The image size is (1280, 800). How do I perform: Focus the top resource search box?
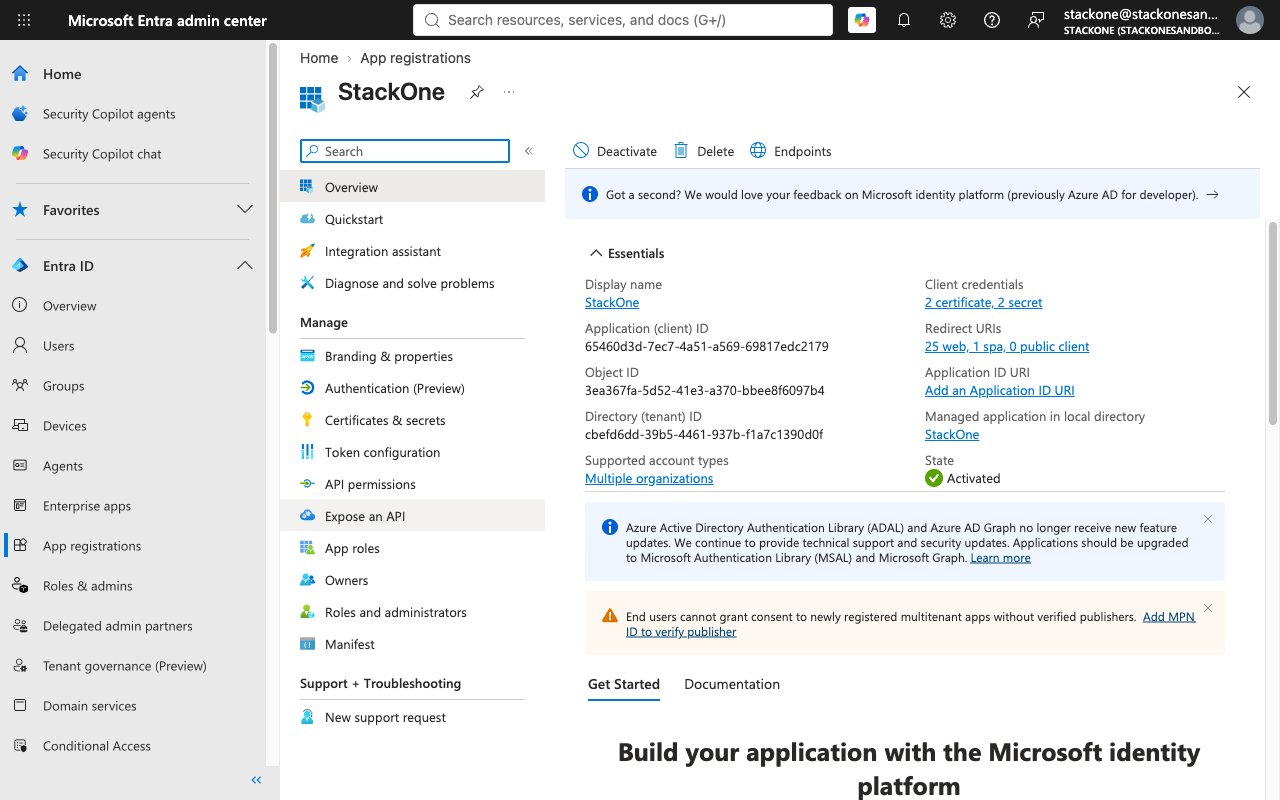coord(623,20)
